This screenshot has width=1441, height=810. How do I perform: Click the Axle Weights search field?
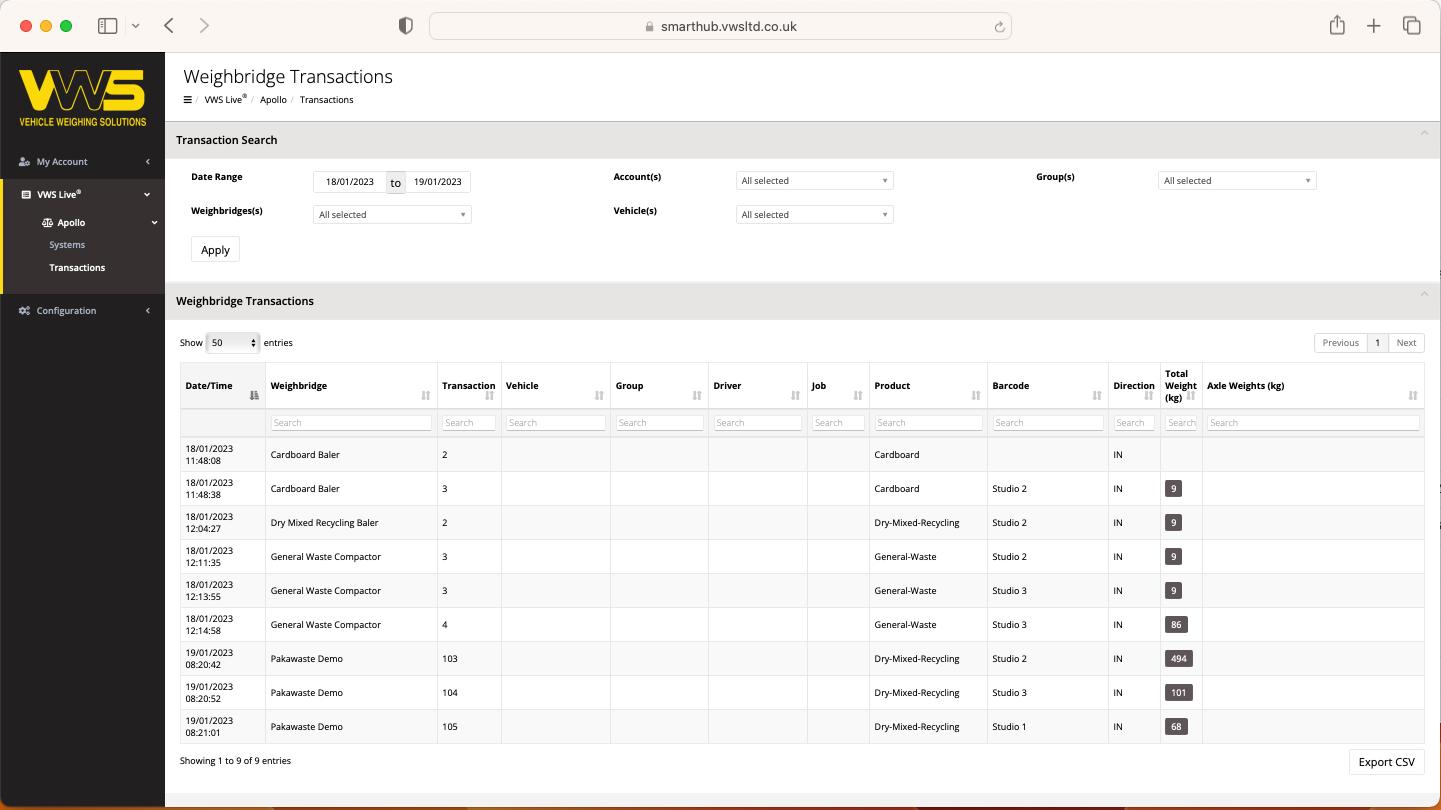coord(1313,423)
